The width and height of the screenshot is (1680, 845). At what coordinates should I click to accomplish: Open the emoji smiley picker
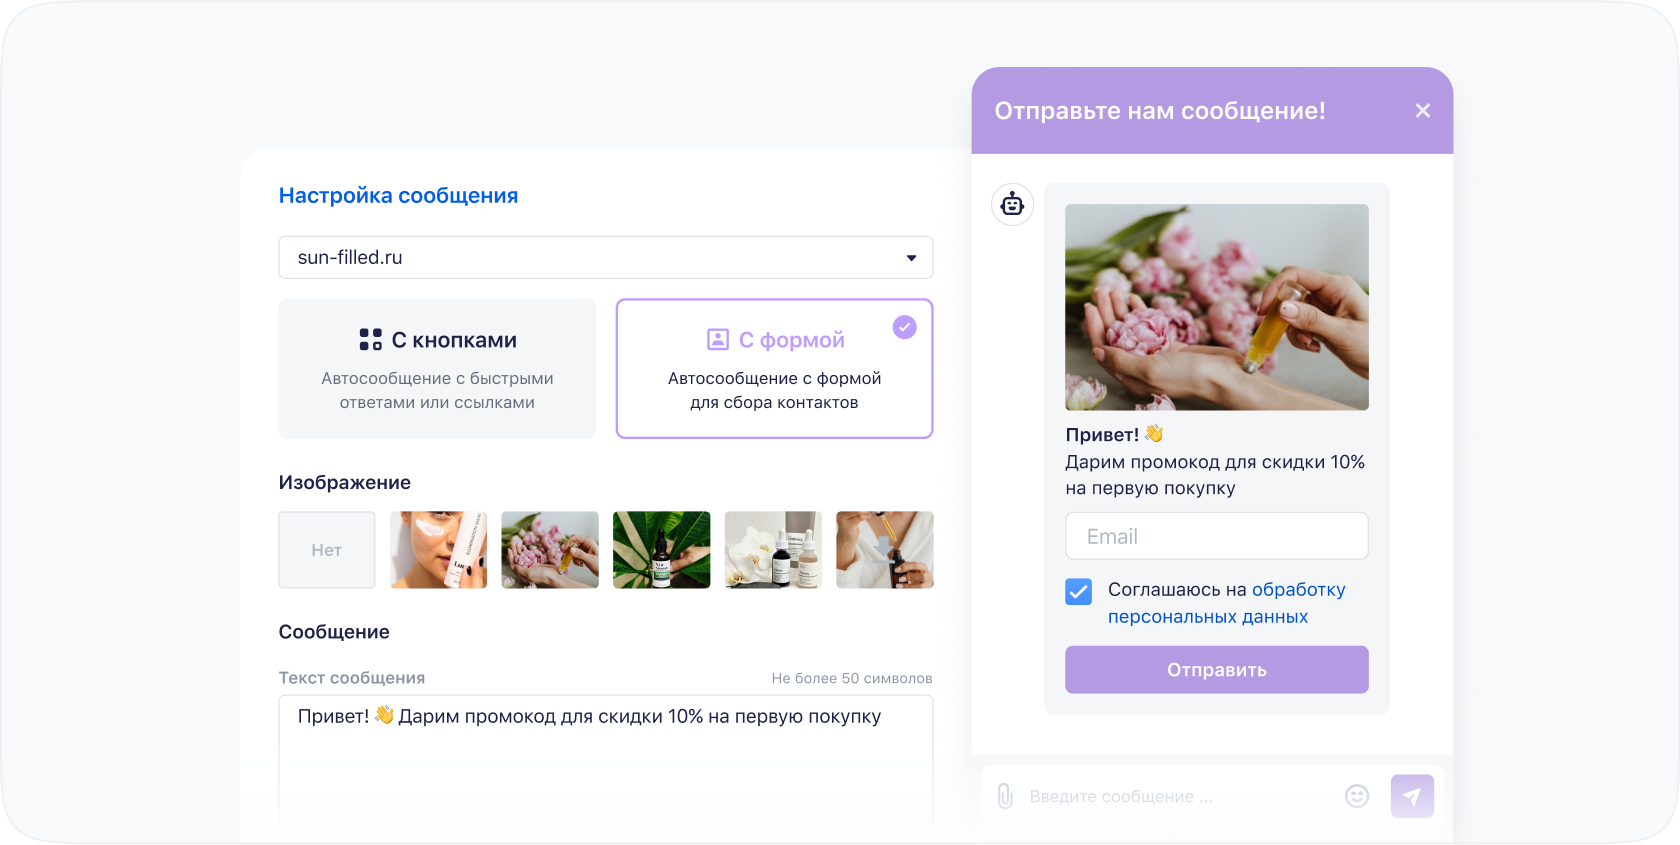(x=1357, y=796)
